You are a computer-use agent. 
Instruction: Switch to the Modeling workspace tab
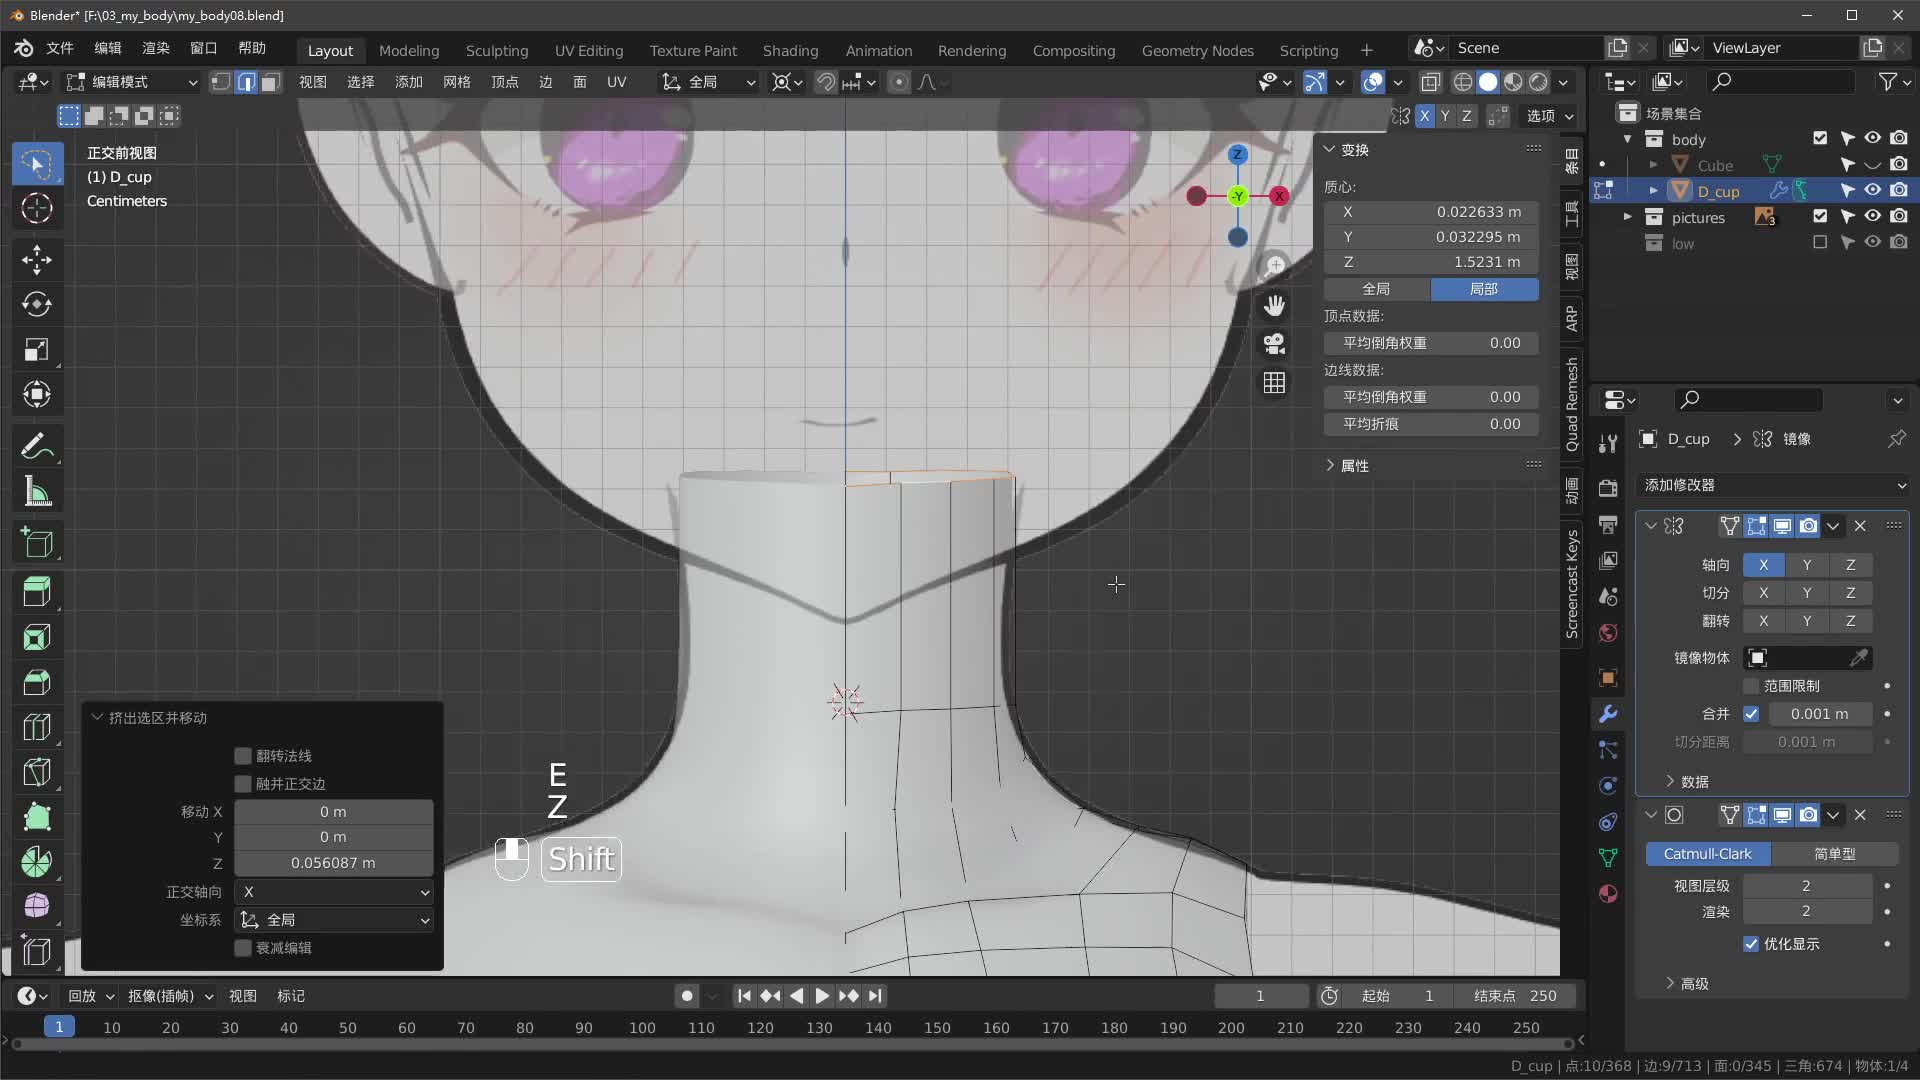[409, 50]
